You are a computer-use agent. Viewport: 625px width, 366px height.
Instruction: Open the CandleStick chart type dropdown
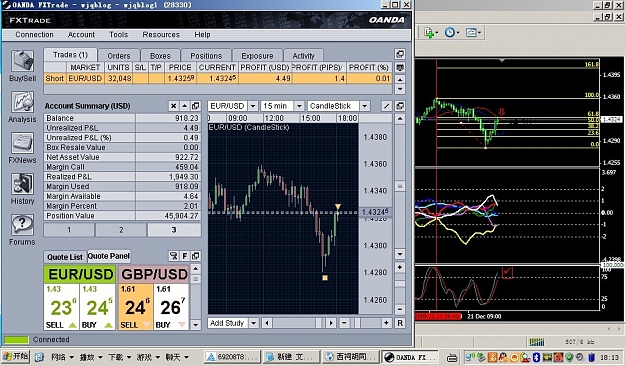click(x=365, y=106)
